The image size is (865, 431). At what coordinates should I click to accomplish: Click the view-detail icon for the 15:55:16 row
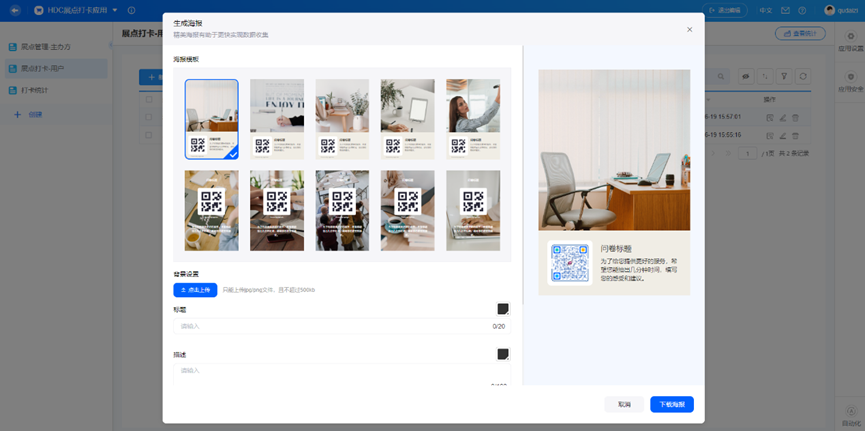(x=770, y=135)
